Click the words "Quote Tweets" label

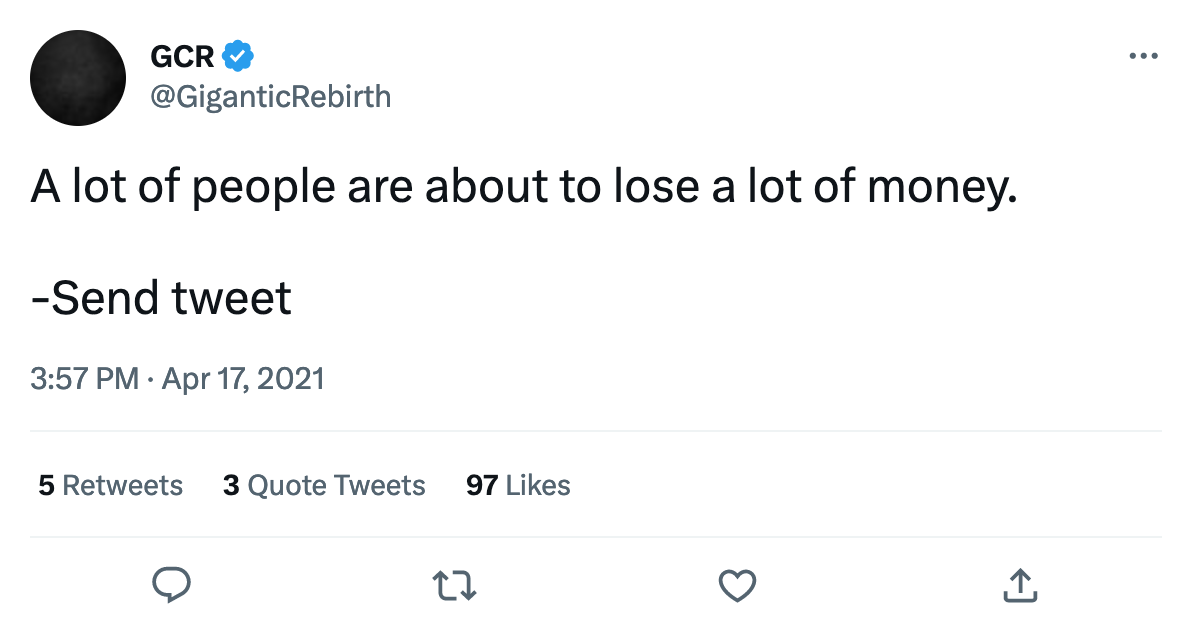coord(336,486)
